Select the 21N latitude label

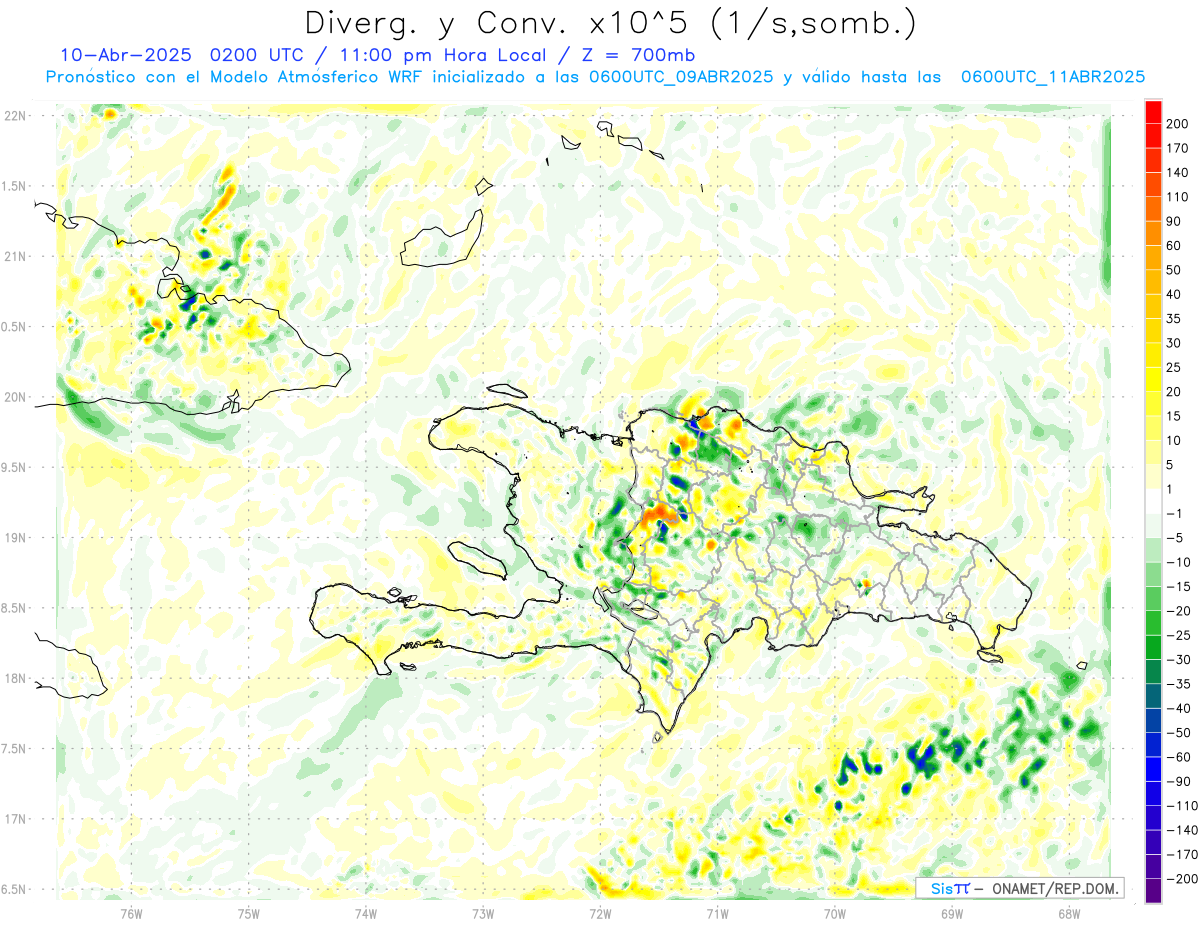tap(15, 256)
